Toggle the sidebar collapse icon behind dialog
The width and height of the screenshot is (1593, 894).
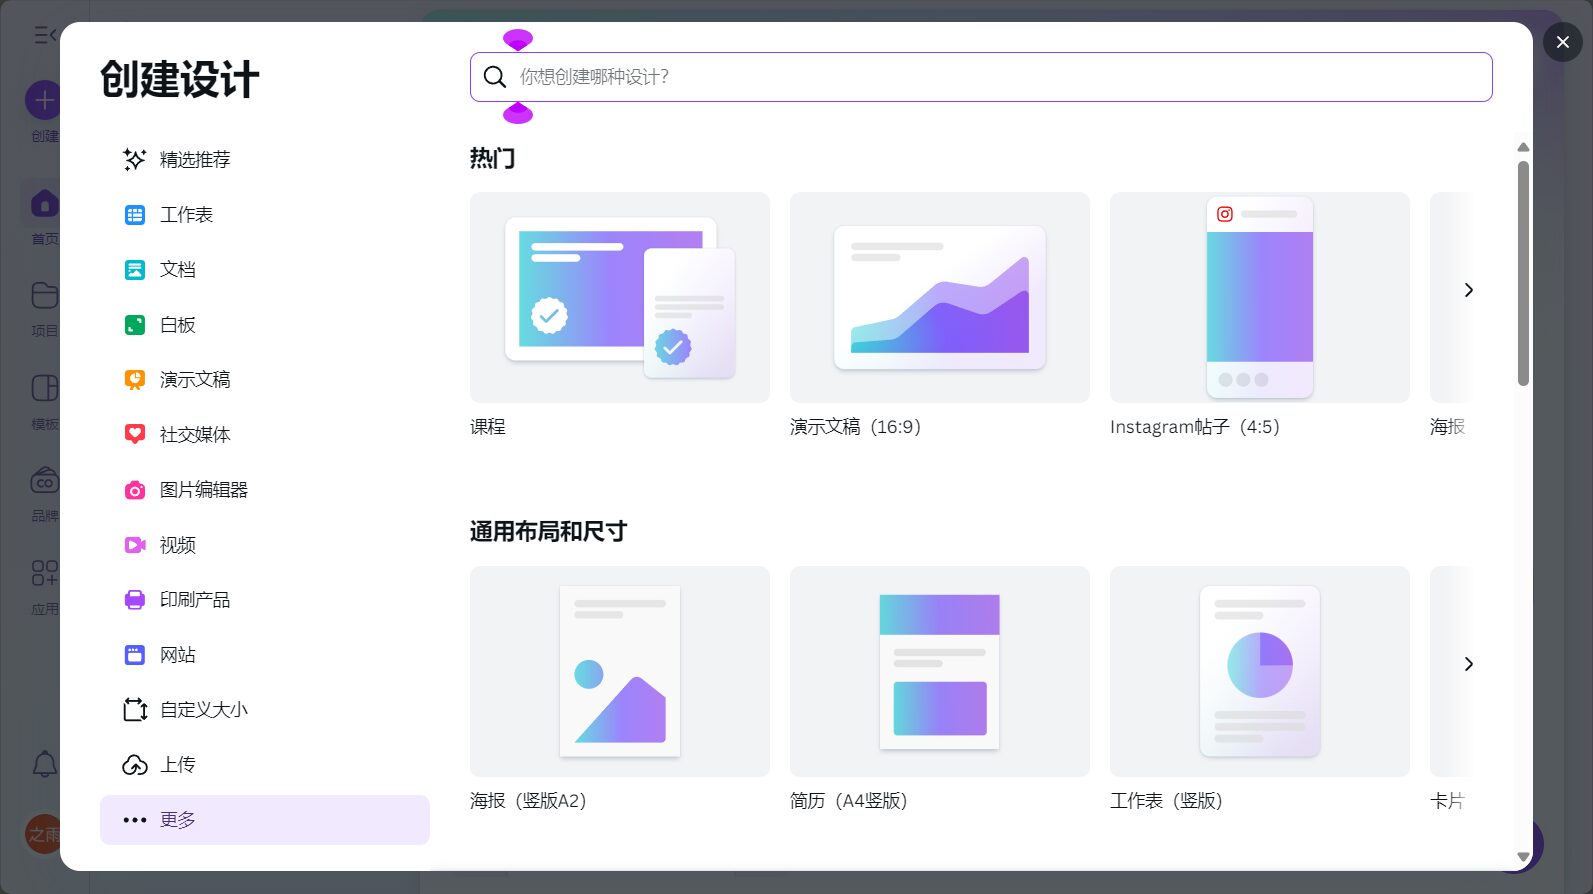[x=44, y=35]
